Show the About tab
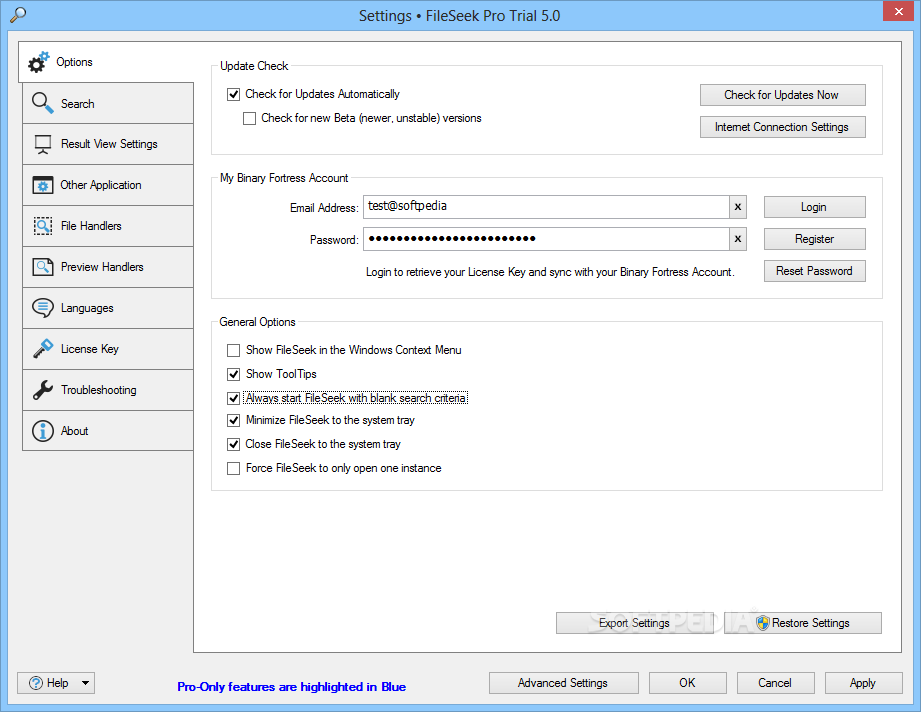This screenshot has height=712, width=921. [108, 431]
